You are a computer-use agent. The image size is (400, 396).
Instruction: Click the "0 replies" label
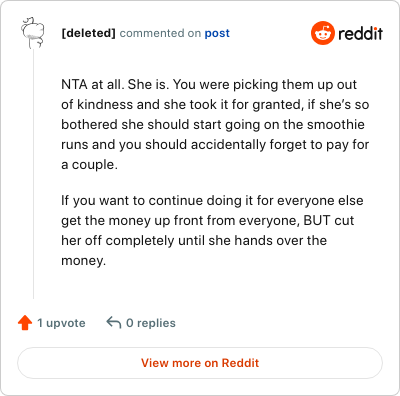(151, 323)
